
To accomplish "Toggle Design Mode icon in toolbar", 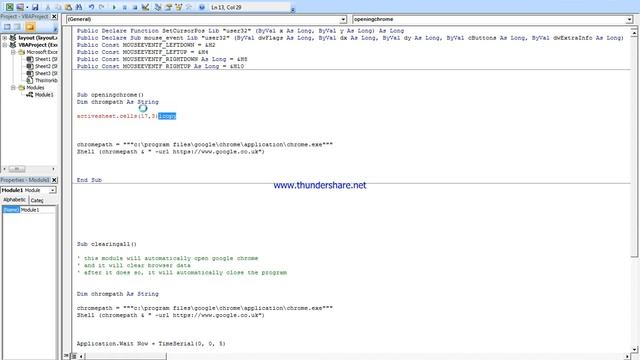I will click(145, 7).
